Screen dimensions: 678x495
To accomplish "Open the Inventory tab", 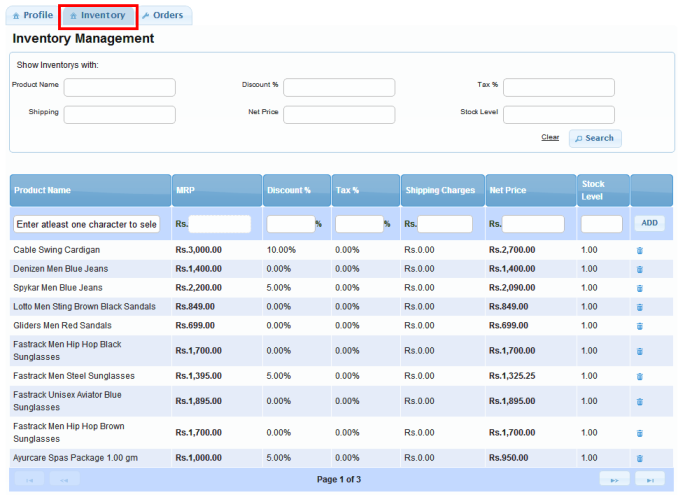I will [99, 16].
